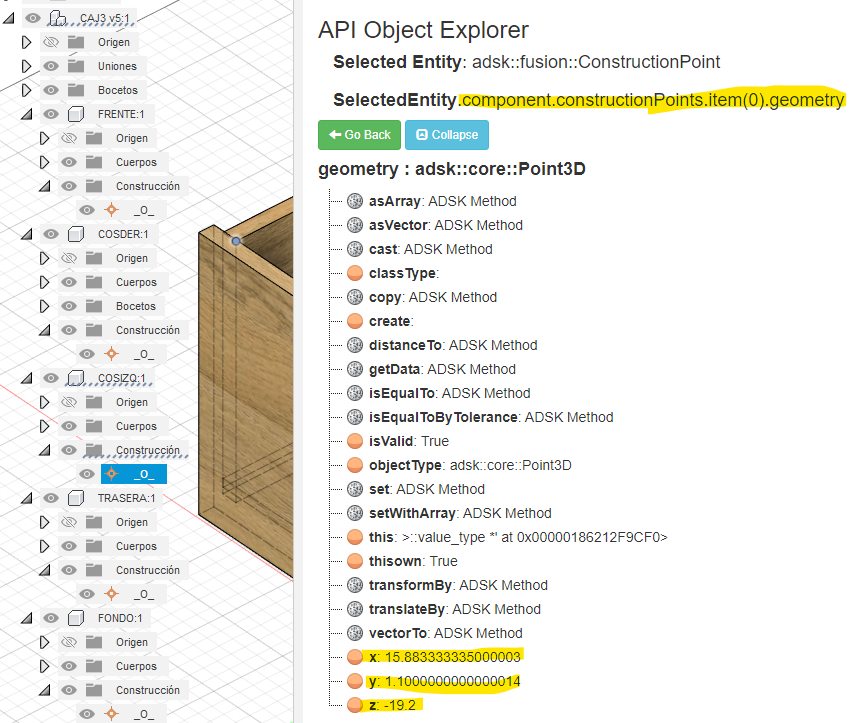Click the folder icon of Cuerpos under COSDER:1
The width and height of the screenshot is (859, 723).
[93, 281]
